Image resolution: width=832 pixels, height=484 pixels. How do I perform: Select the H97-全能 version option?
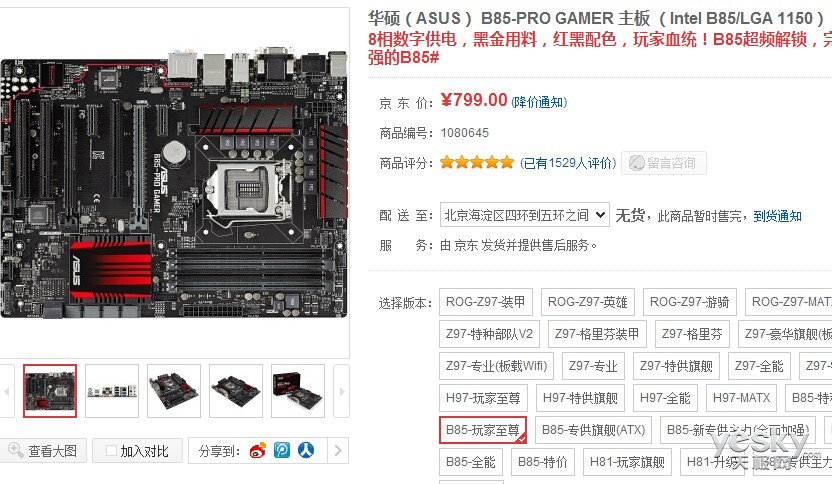(x=665, y=398)
